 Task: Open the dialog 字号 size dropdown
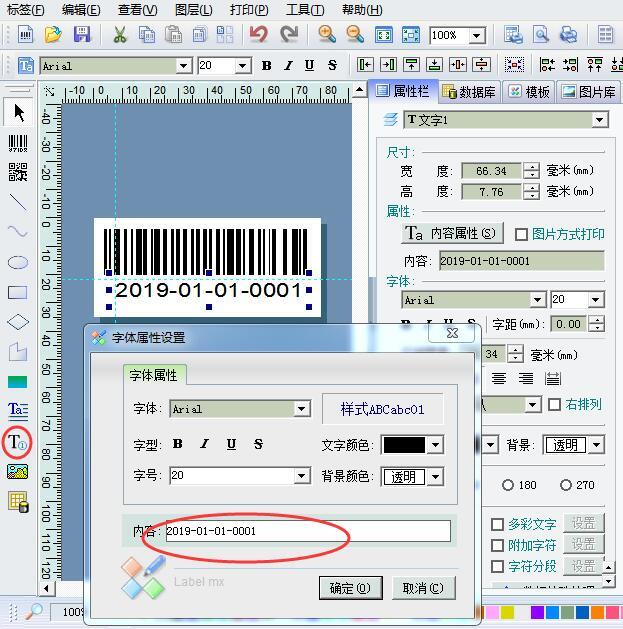click(302, 476)
